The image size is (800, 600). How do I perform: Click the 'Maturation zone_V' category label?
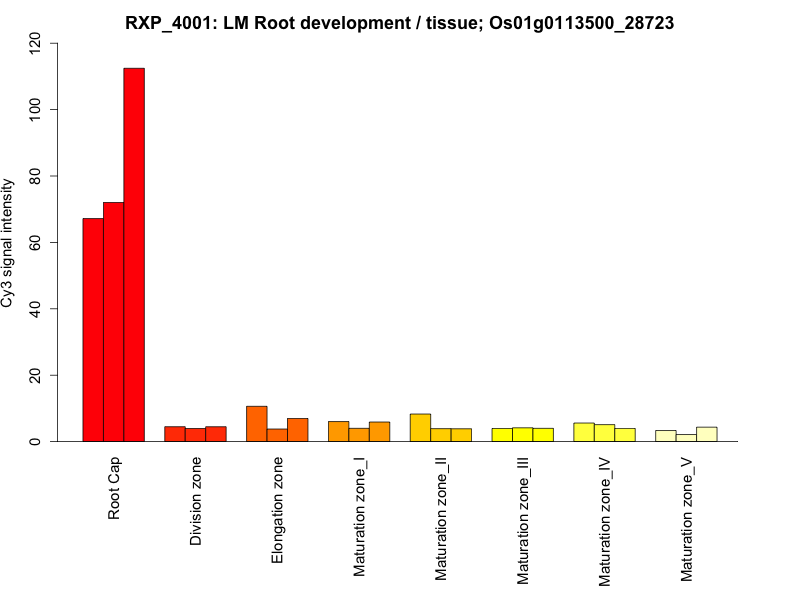pos(689,518)
